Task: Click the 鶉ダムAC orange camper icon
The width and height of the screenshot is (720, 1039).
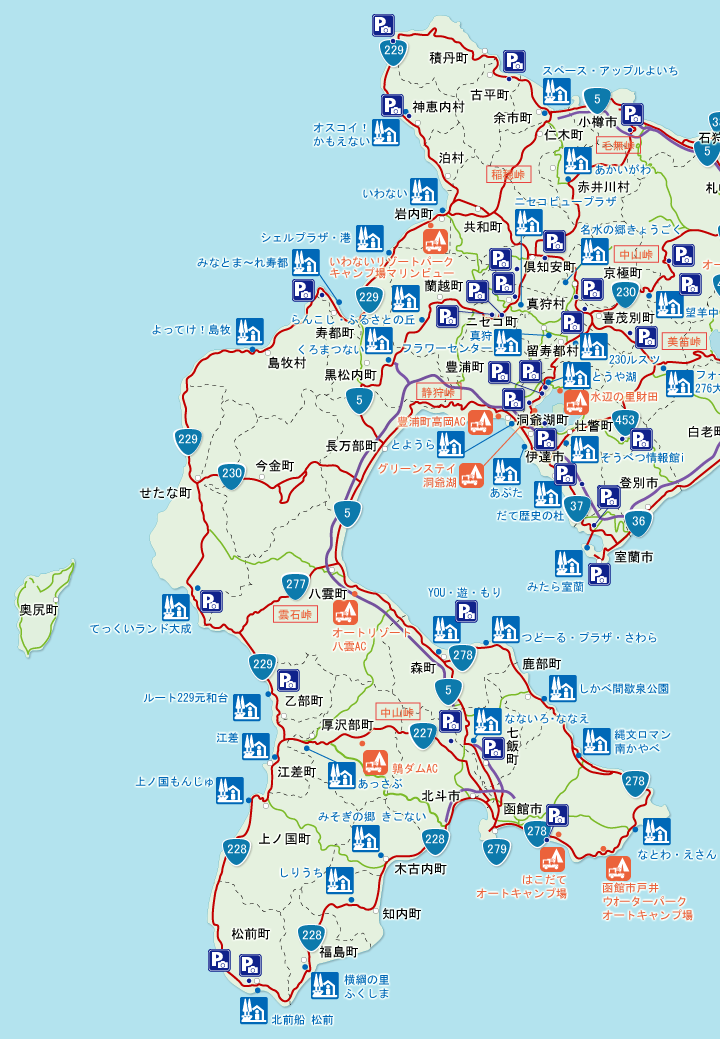Action: pos(376,764)
